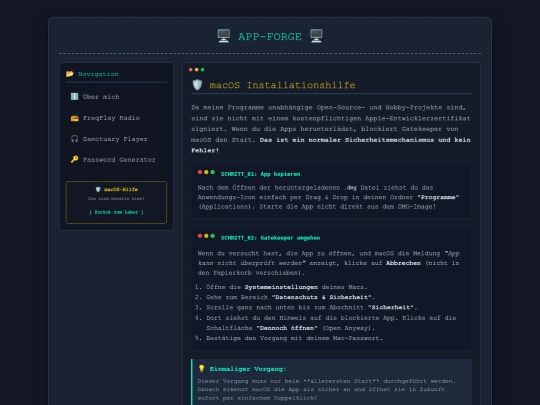Click the 'SCHRITT_02: Gatekeeper umgehen' heading

tap(270, 238)
